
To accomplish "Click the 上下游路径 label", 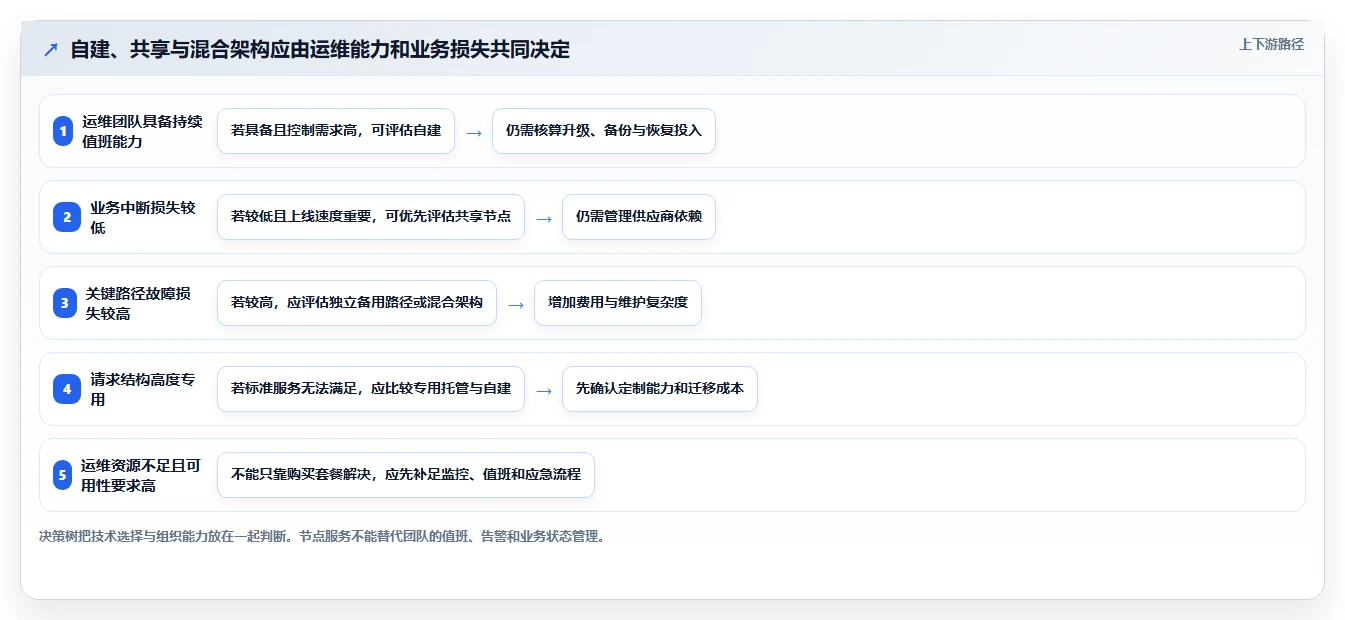I will point(1271,44).
